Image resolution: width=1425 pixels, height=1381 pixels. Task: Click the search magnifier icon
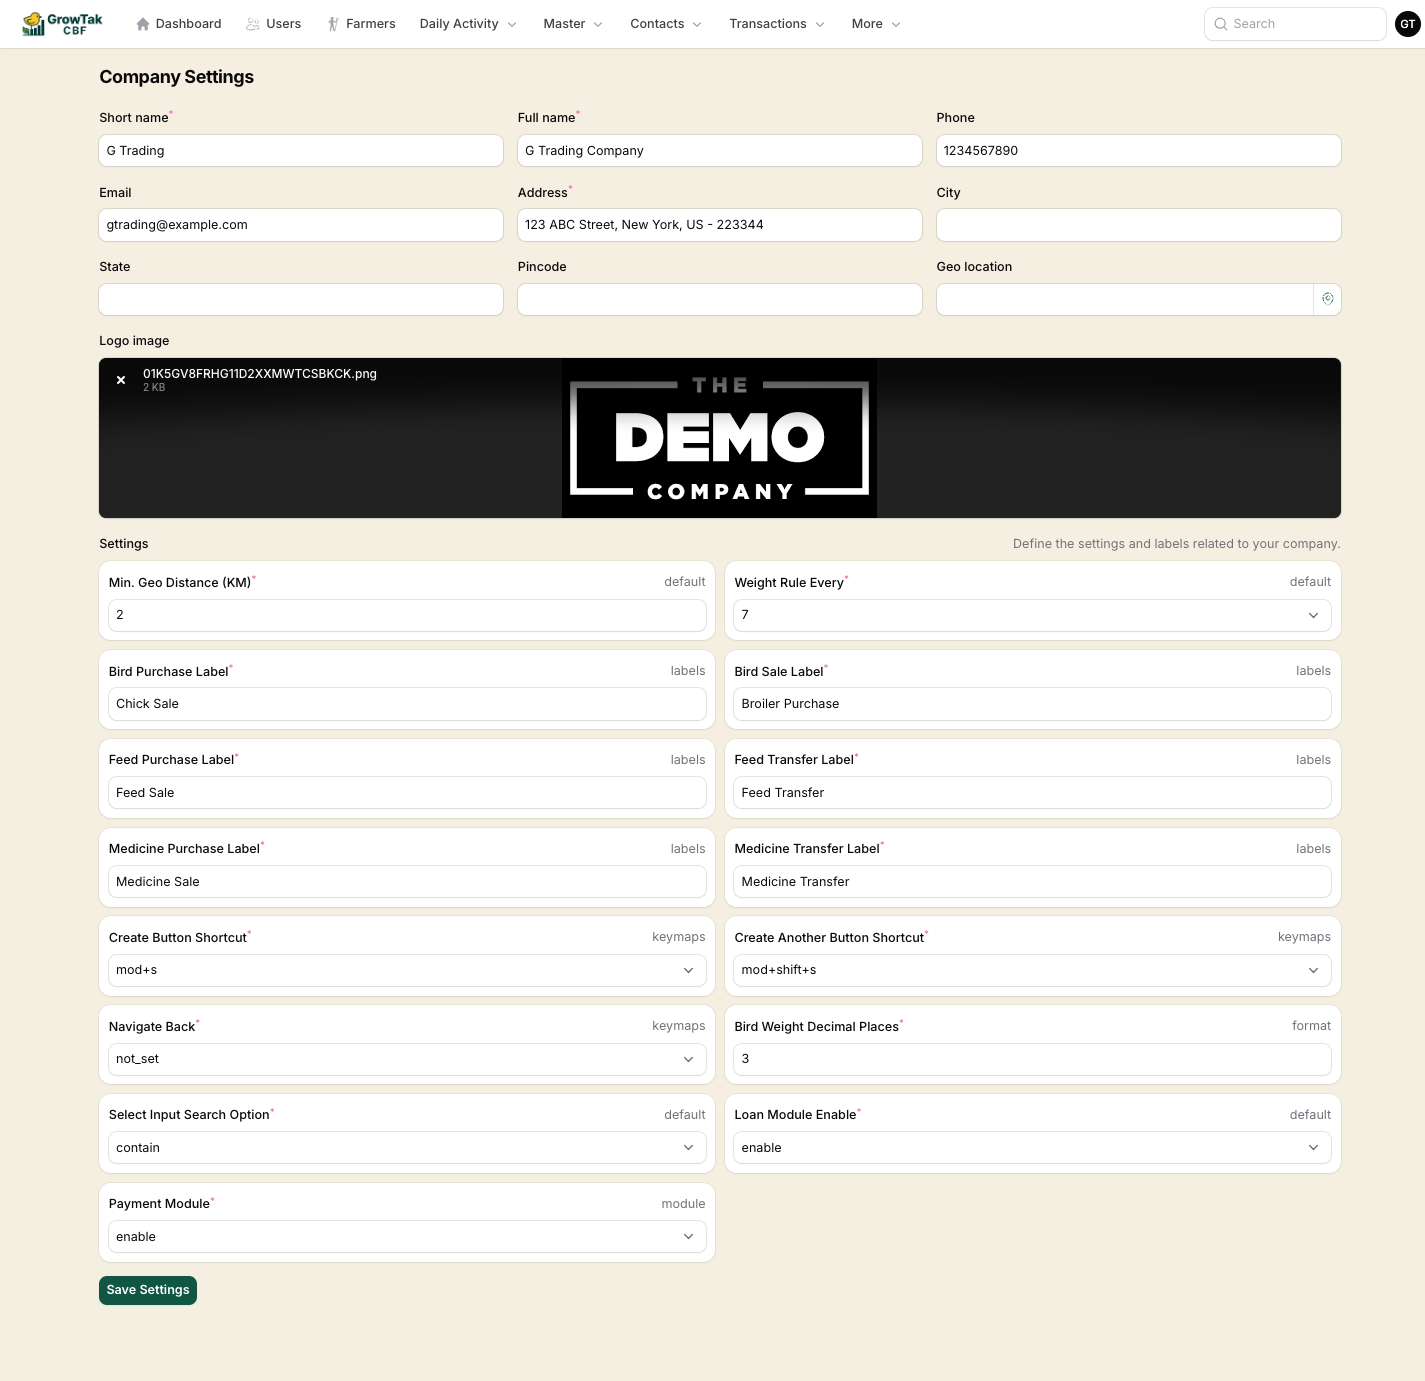[1221, 24]
